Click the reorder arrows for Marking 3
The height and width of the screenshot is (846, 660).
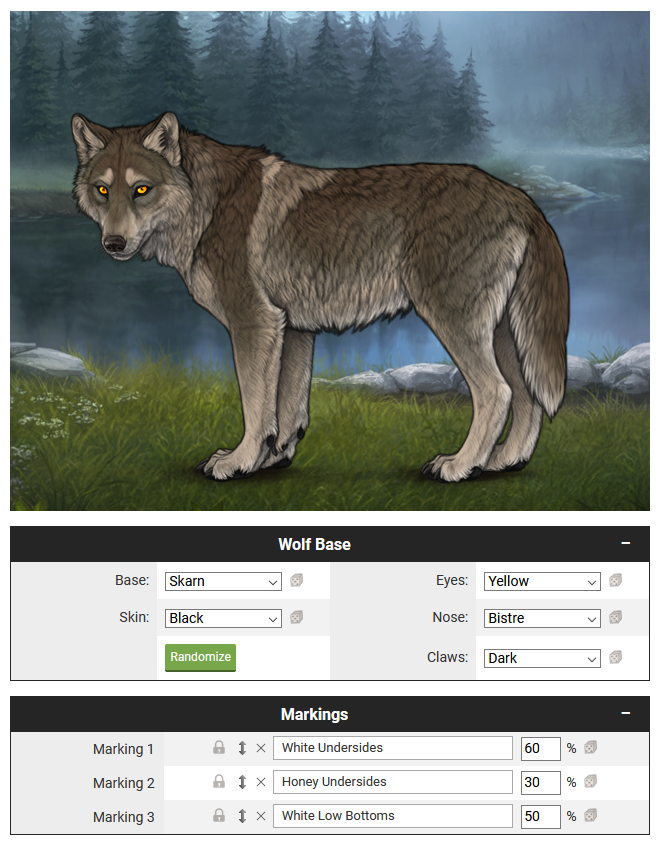(241, 816)
